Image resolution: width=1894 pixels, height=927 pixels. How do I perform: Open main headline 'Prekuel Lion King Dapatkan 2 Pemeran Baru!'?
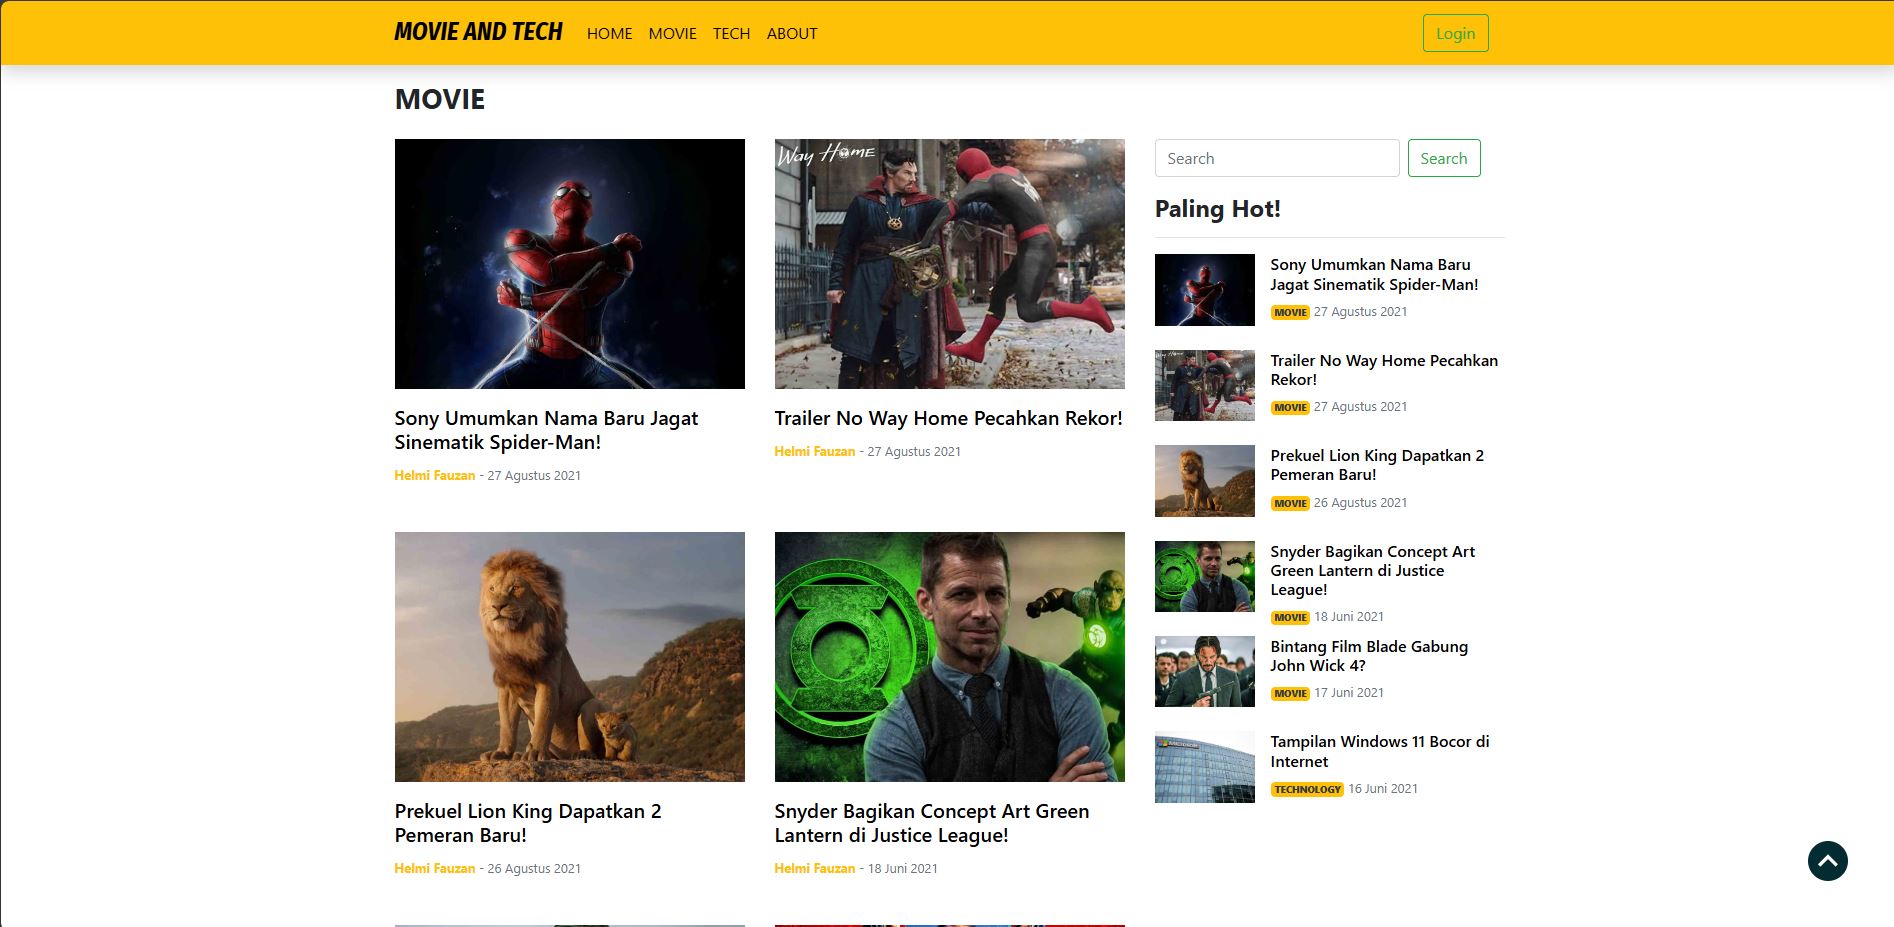coord(528,823)
